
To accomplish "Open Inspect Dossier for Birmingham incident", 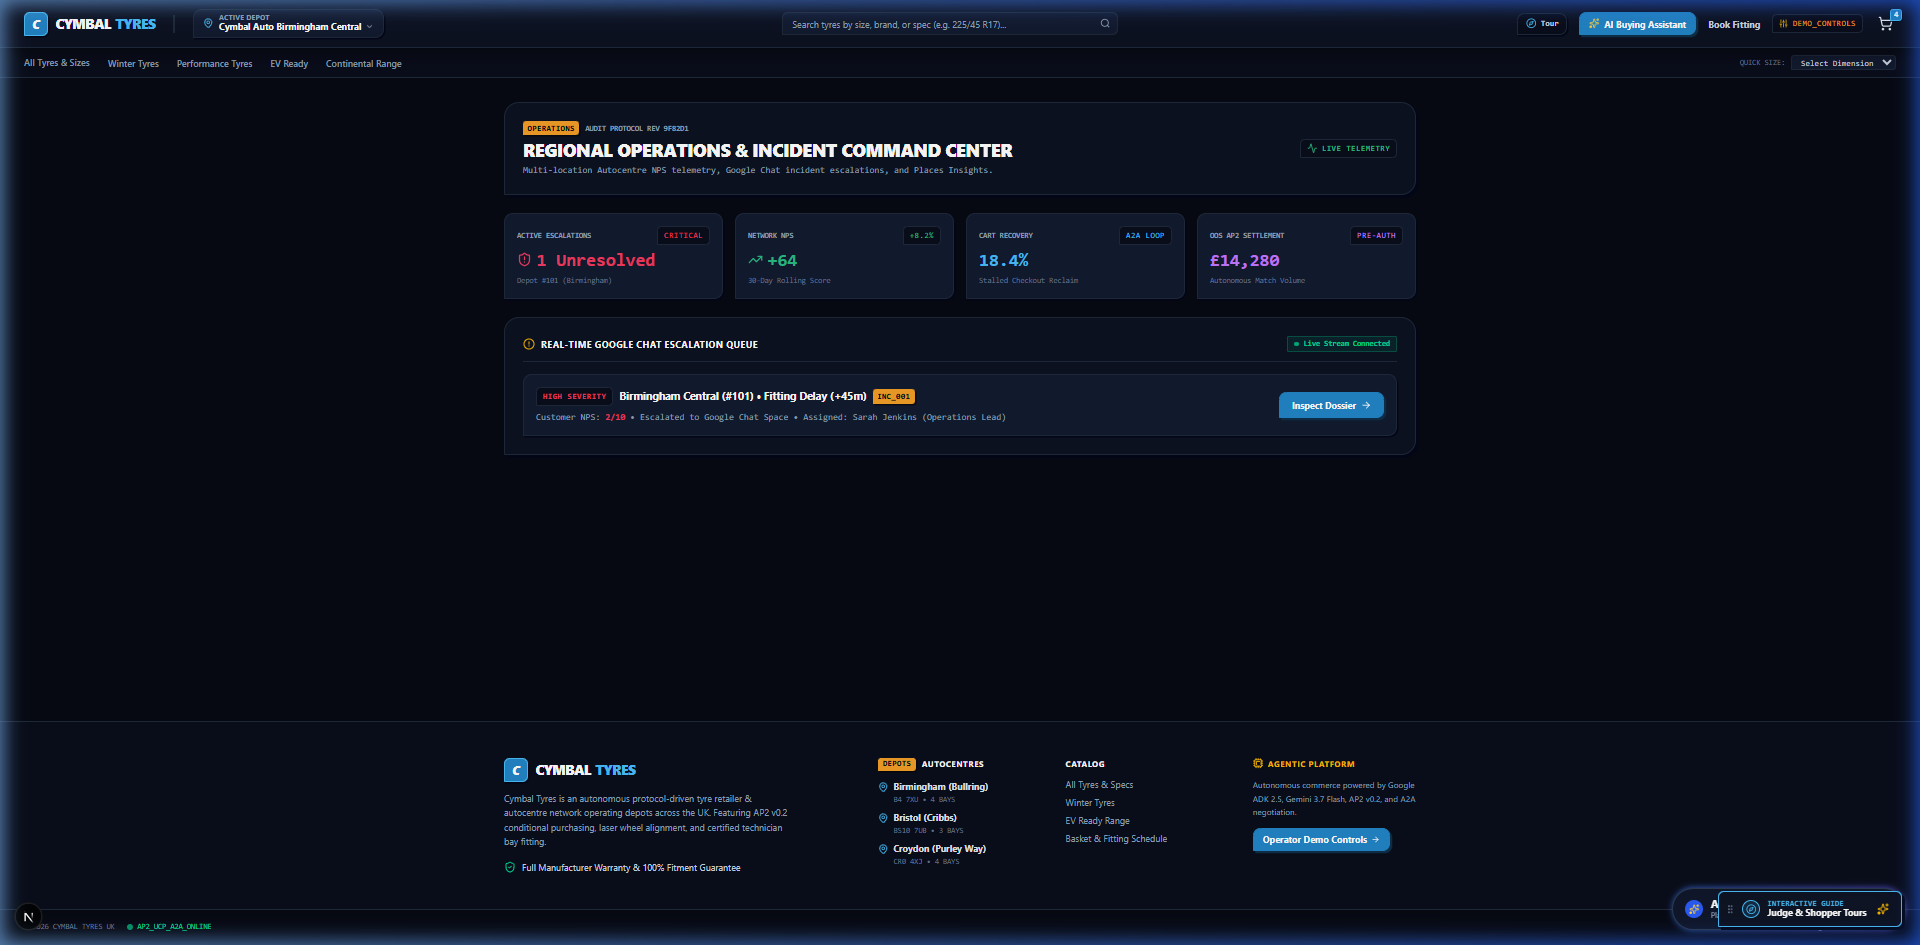I will click(1331, 405).
